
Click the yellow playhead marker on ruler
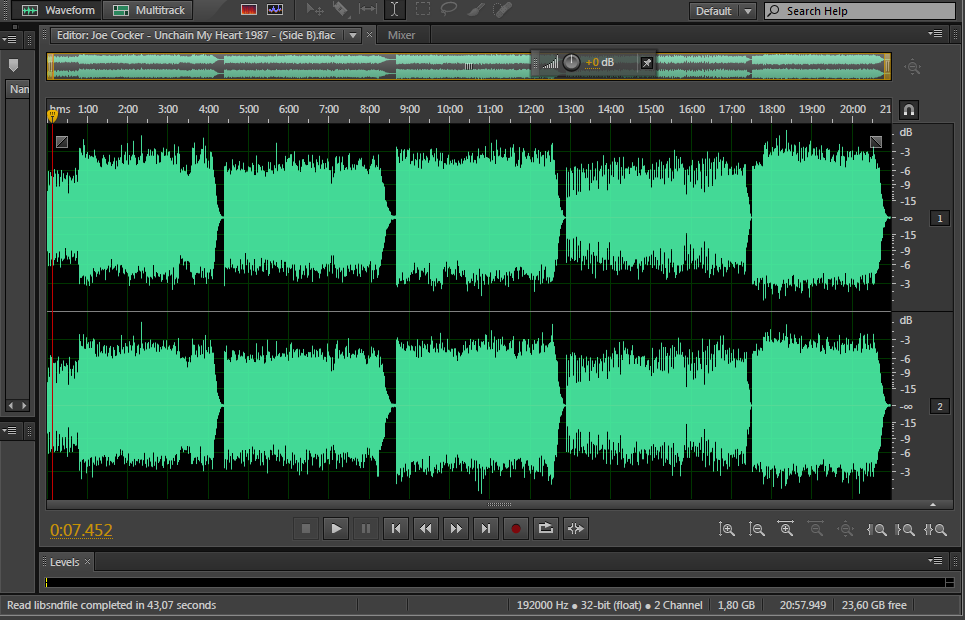click(x=52, y=115)
